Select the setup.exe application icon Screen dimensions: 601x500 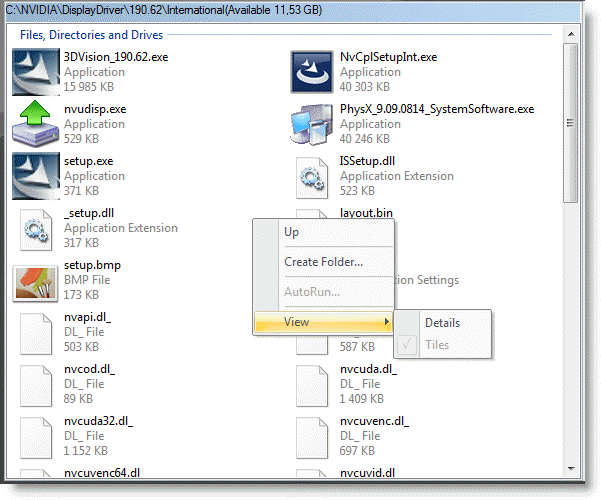(36, 176)
